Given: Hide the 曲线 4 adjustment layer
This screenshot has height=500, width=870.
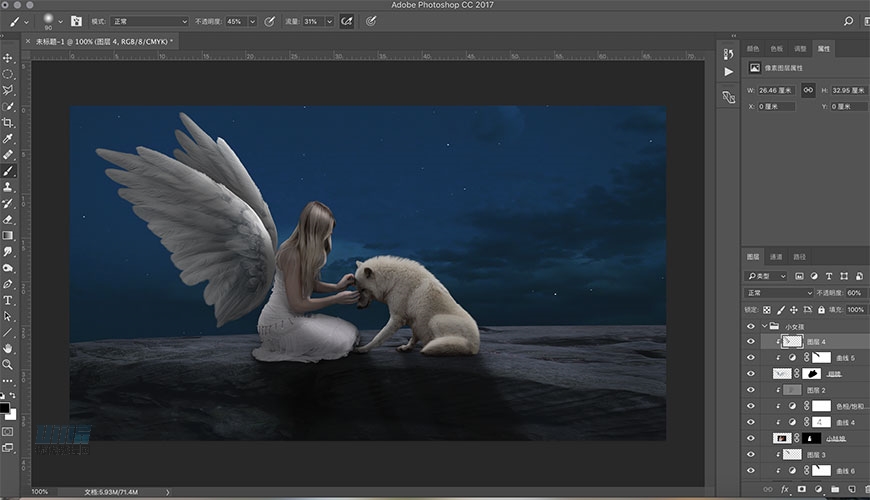Looking at the screenshot, I should 751,422.
